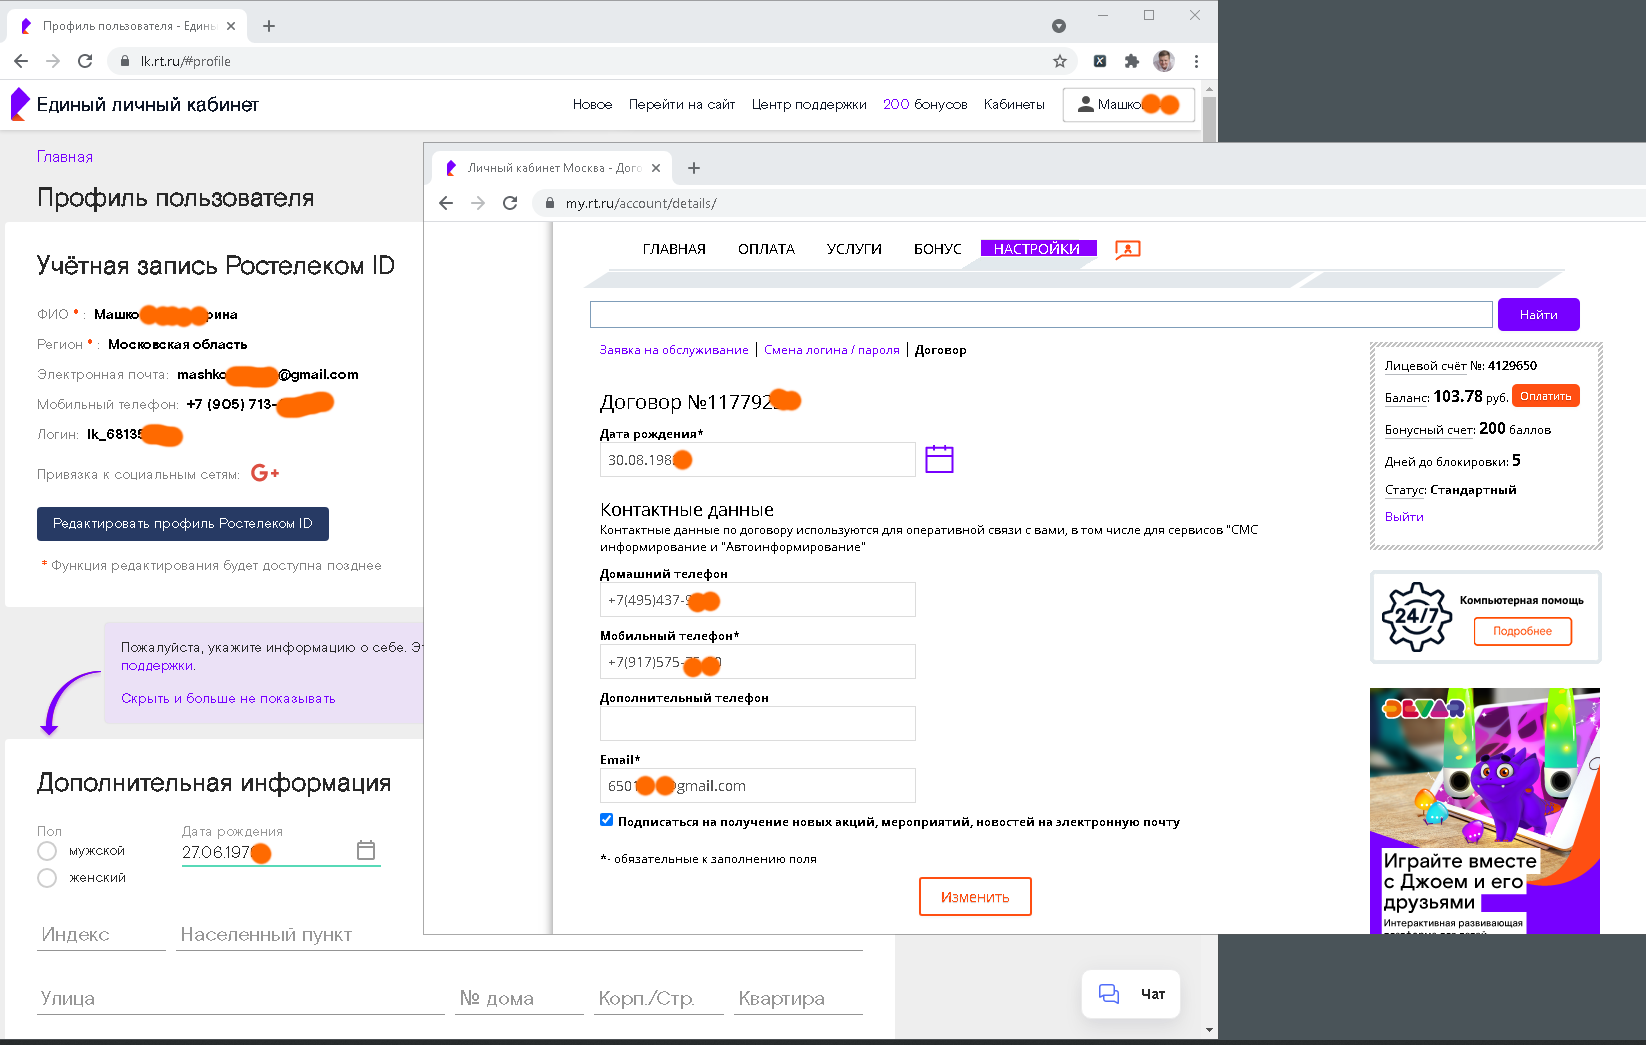Click the Дополнительный телефон input field

[757, 724]
